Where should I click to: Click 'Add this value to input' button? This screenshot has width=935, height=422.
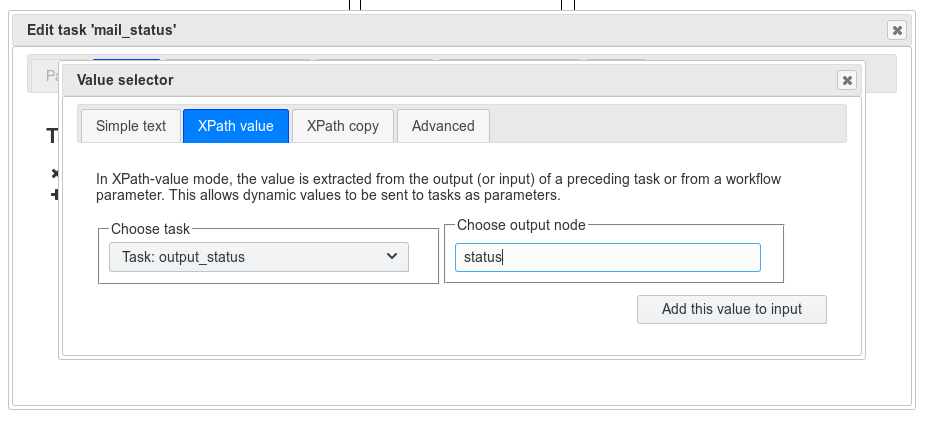click(x=732, y=309)
